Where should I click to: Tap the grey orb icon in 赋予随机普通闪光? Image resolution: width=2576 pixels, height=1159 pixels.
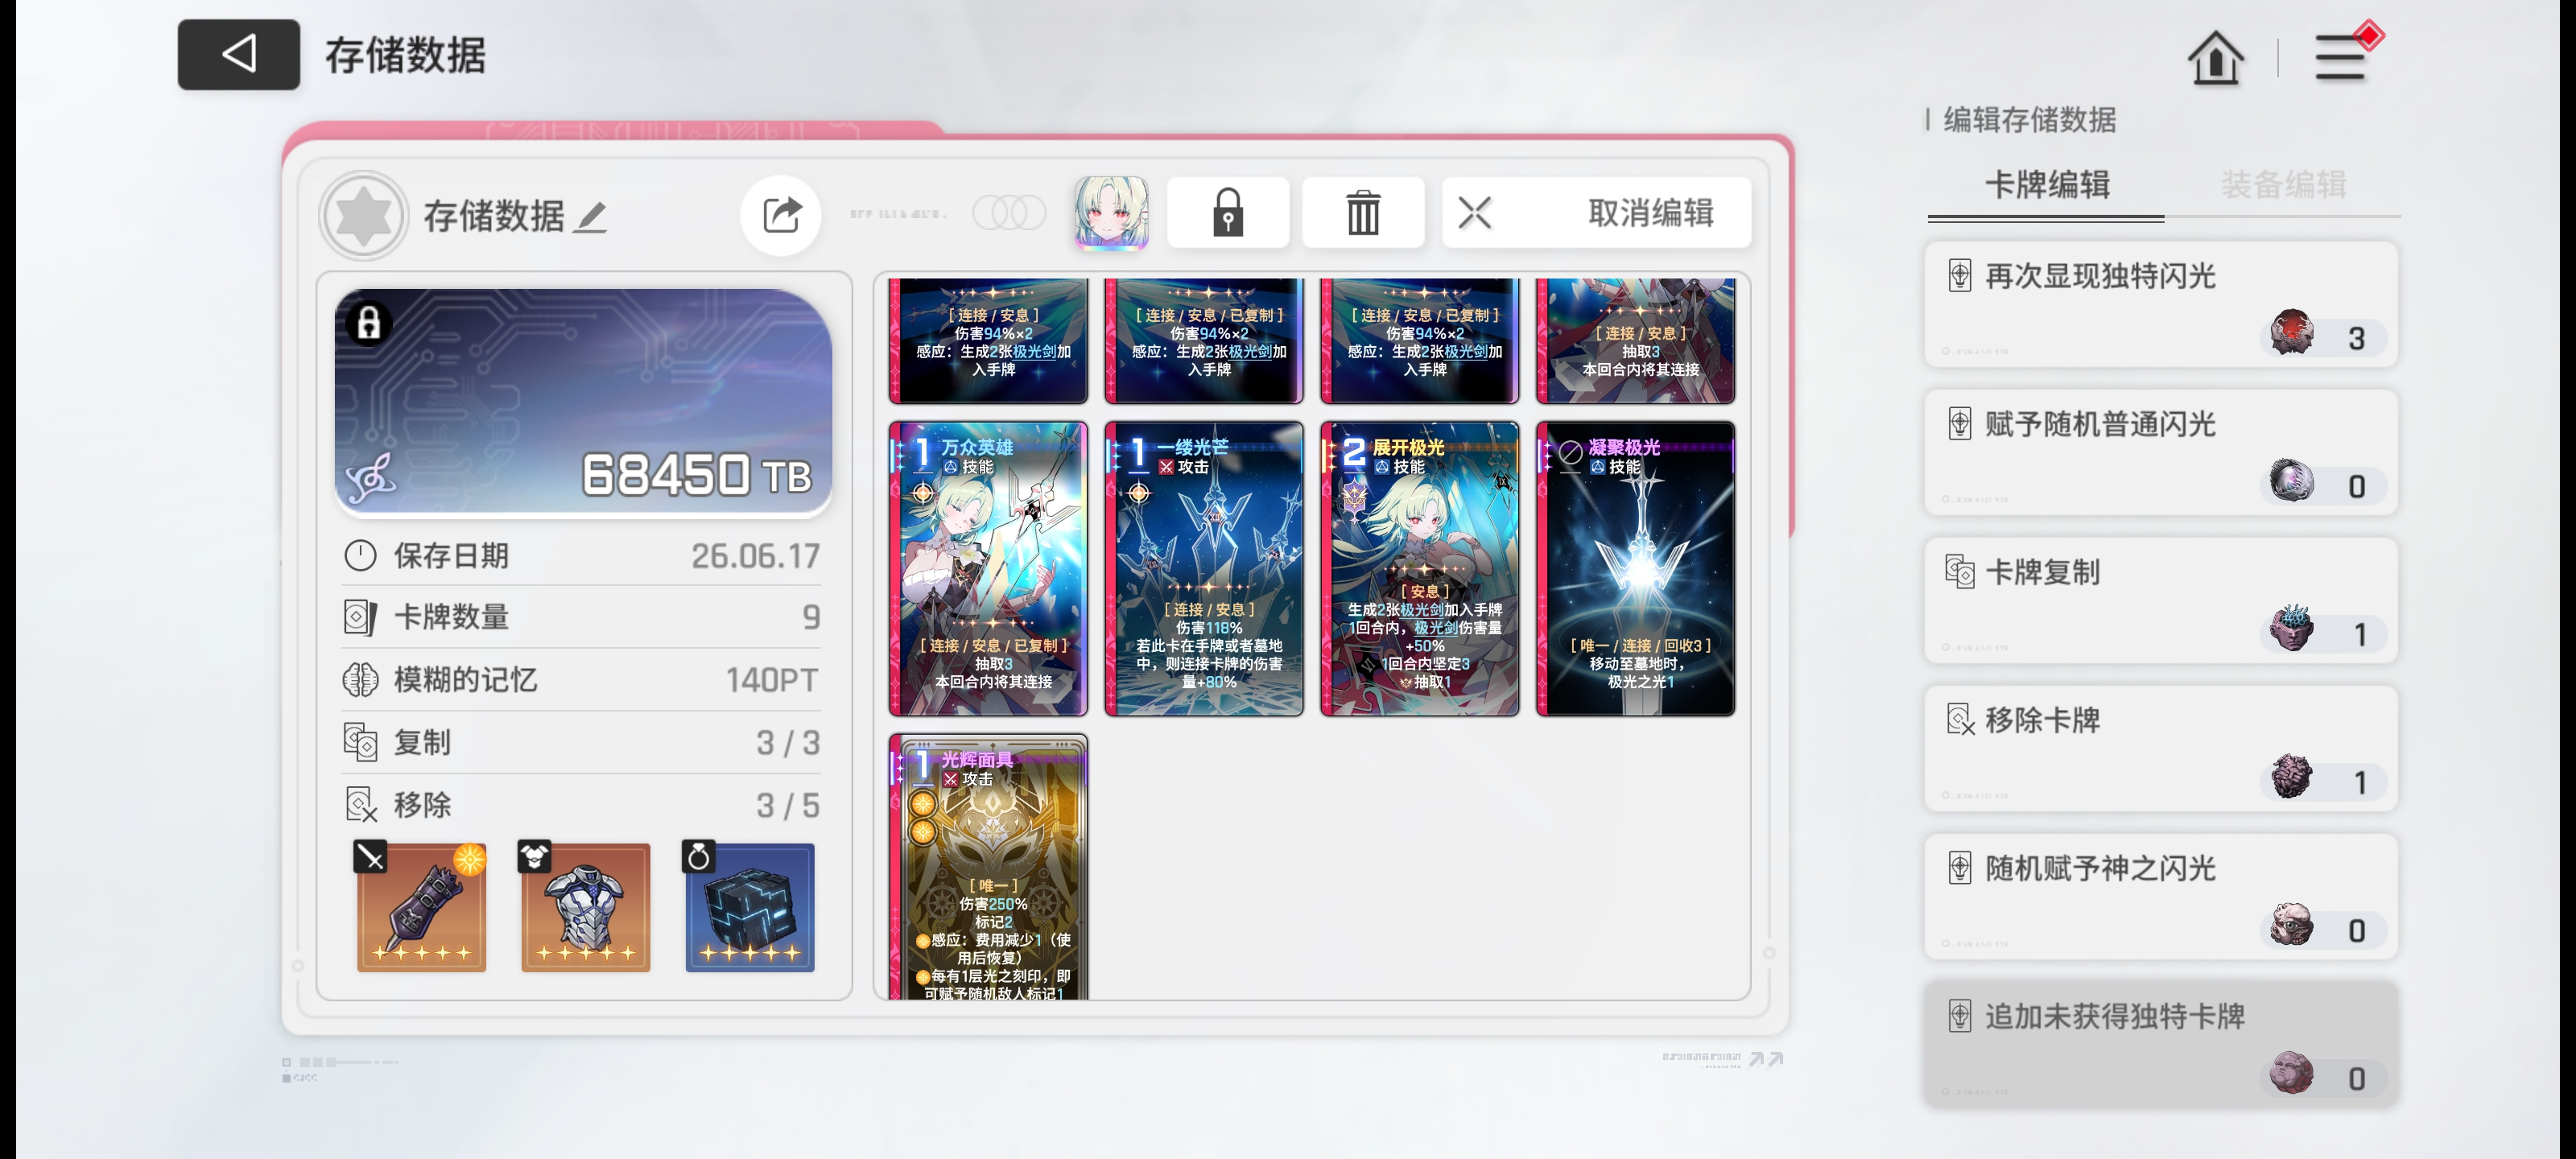(2291, 481)
